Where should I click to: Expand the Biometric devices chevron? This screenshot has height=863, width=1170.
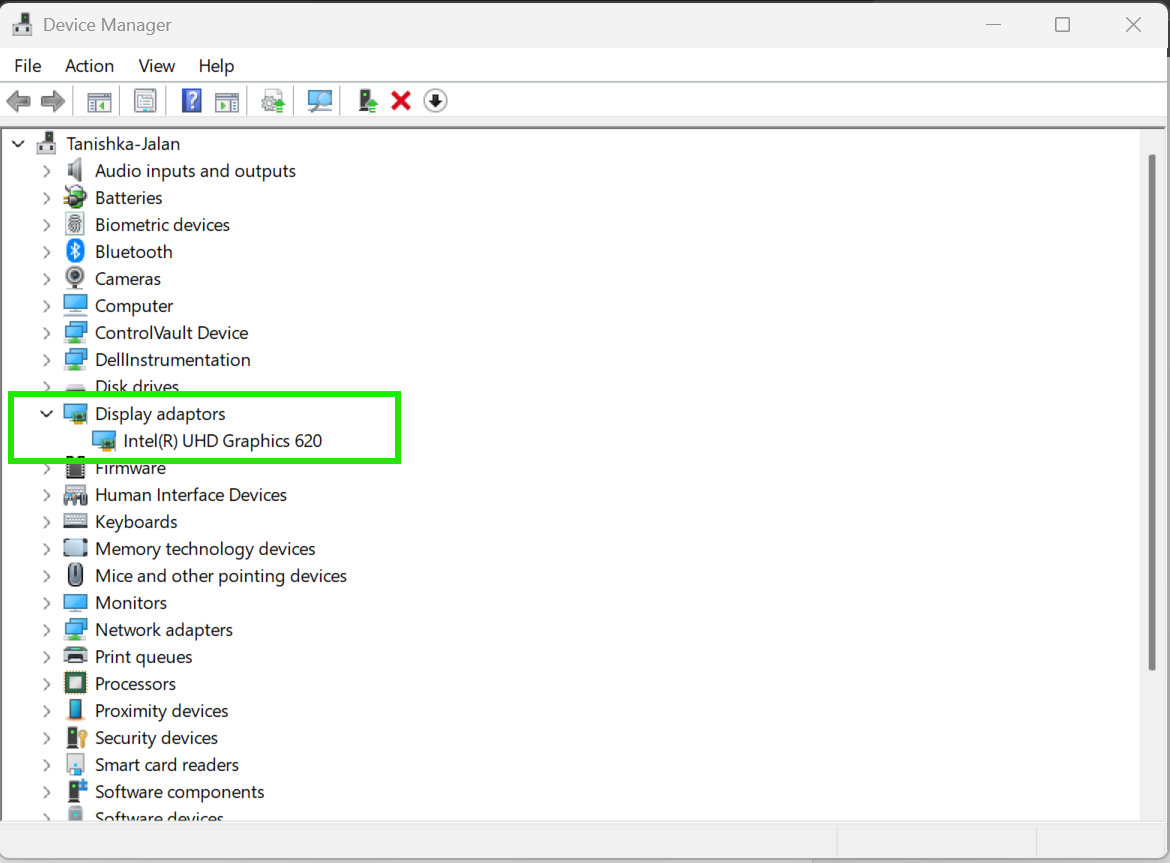pyautogui.click(x=46, y=225)
